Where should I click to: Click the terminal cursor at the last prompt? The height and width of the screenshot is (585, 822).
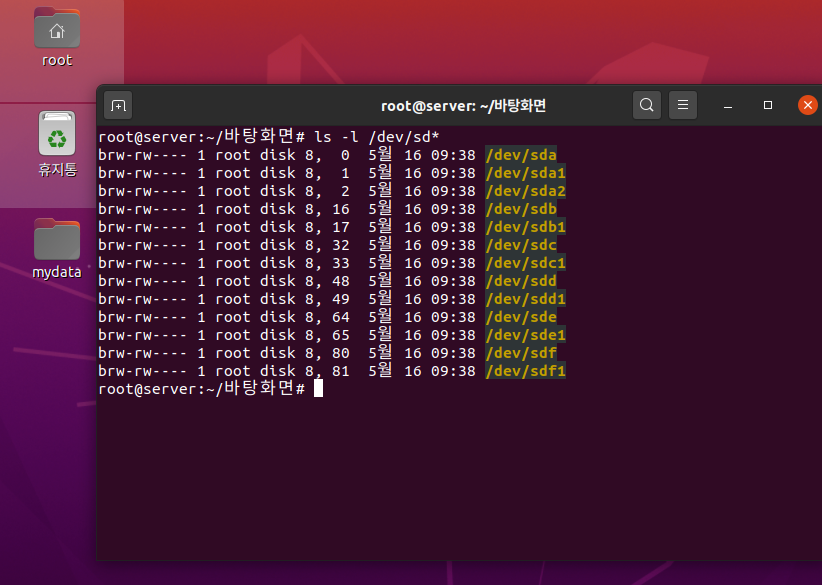[318, 389]
